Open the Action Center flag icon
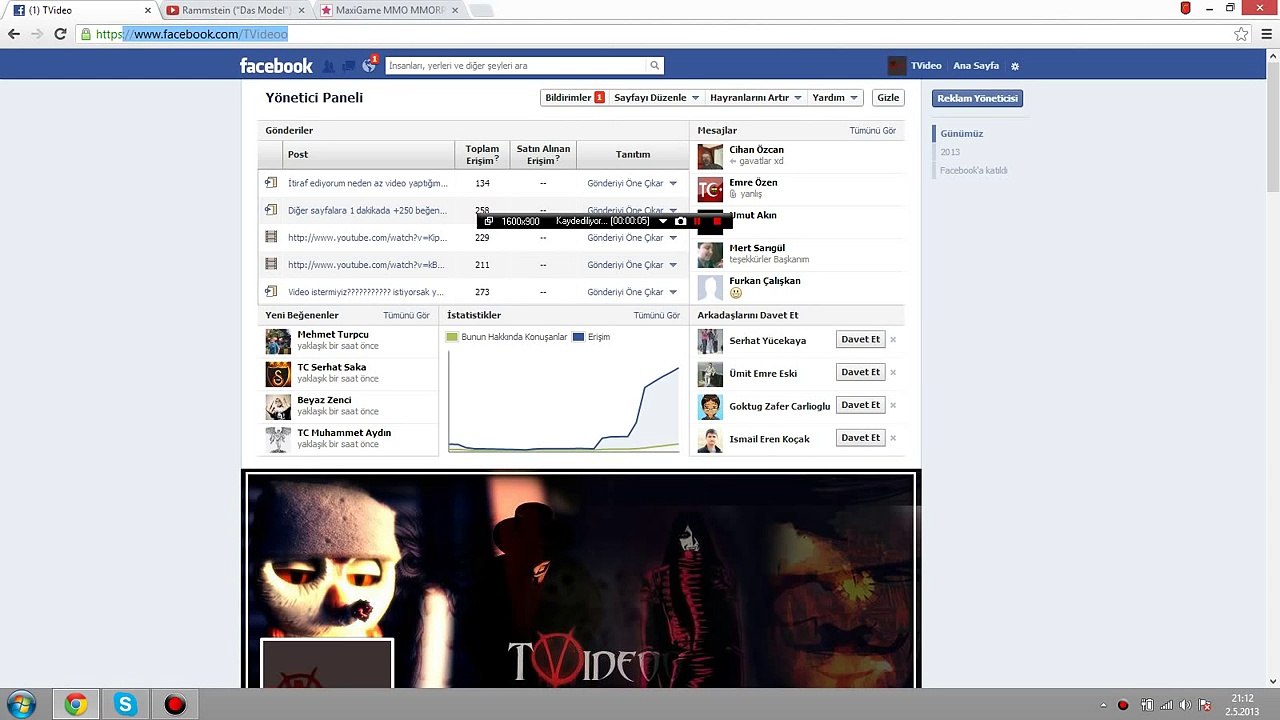 tap(1205, 705)
